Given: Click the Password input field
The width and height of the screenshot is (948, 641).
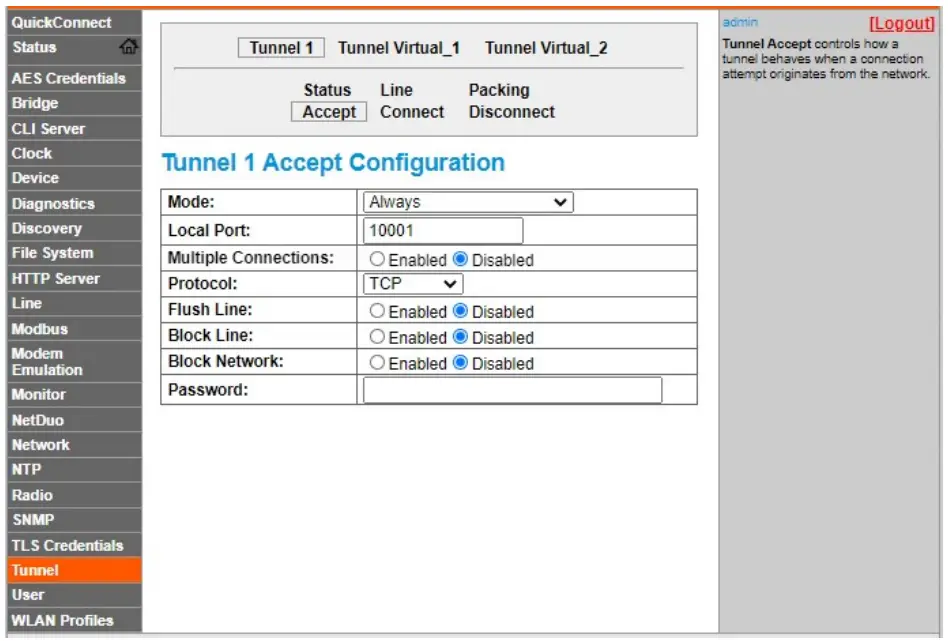Looking at the screenshot, I should (512, 390).
